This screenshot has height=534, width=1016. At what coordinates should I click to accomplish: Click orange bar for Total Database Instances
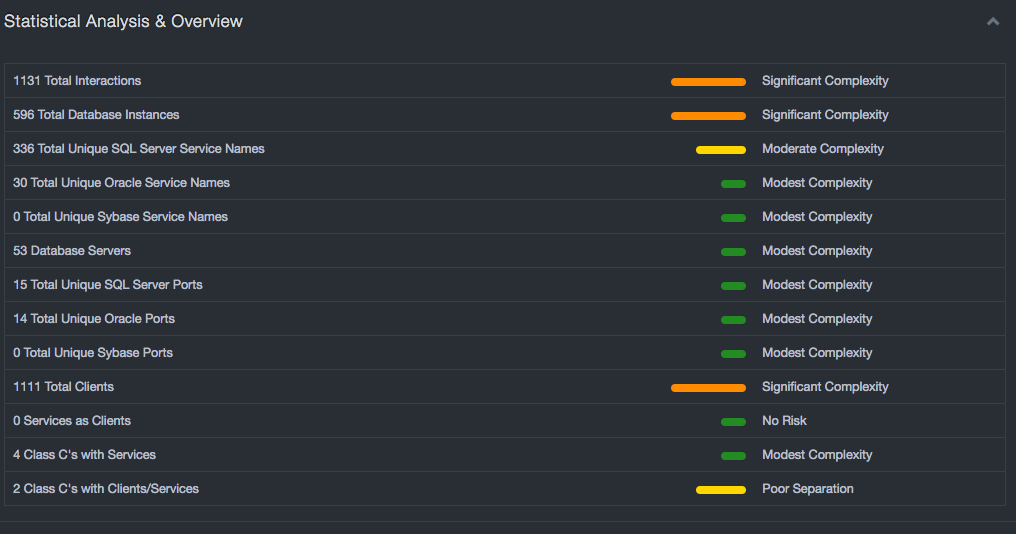(x=708, y=116)
